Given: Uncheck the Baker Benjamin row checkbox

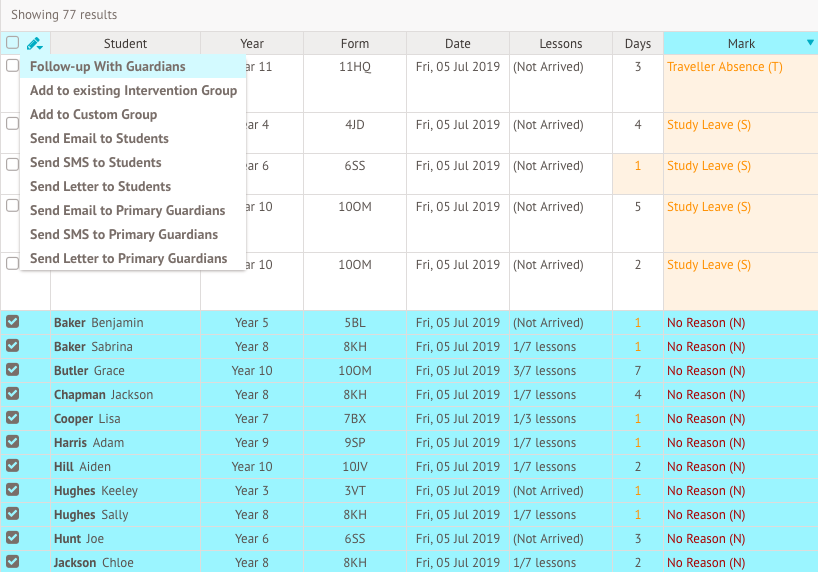Looking at the screenshot, I should (12, 323).
